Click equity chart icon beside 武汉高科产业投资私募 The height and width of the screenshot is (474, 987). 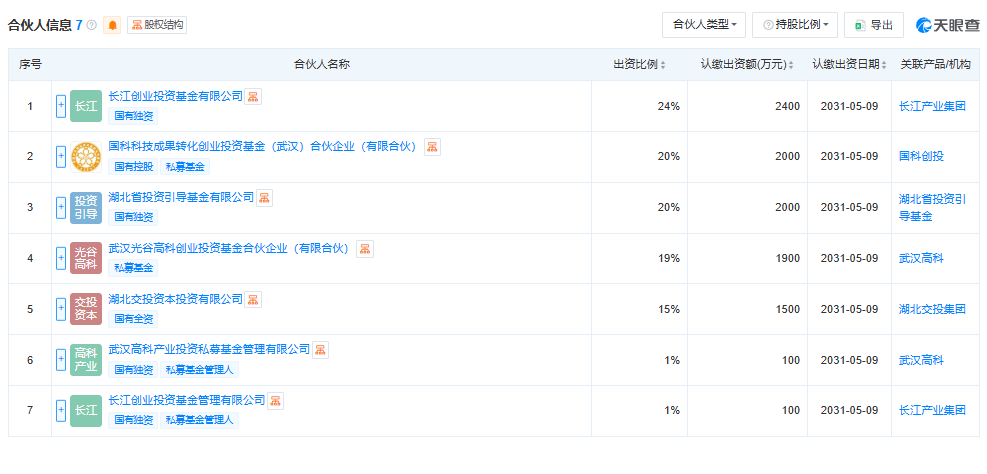pos(320,350)
